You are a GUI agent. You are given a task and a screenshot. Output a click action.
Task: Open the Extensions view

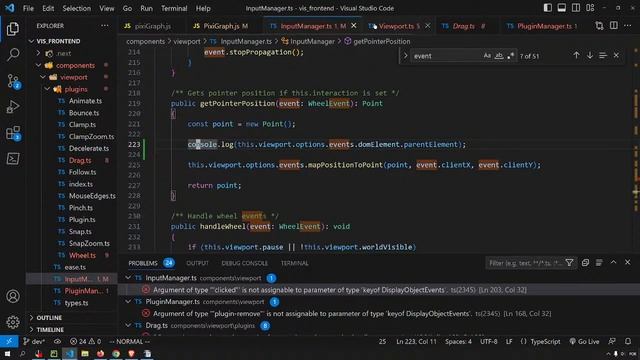pyautogui.click(x=13, y=133)
